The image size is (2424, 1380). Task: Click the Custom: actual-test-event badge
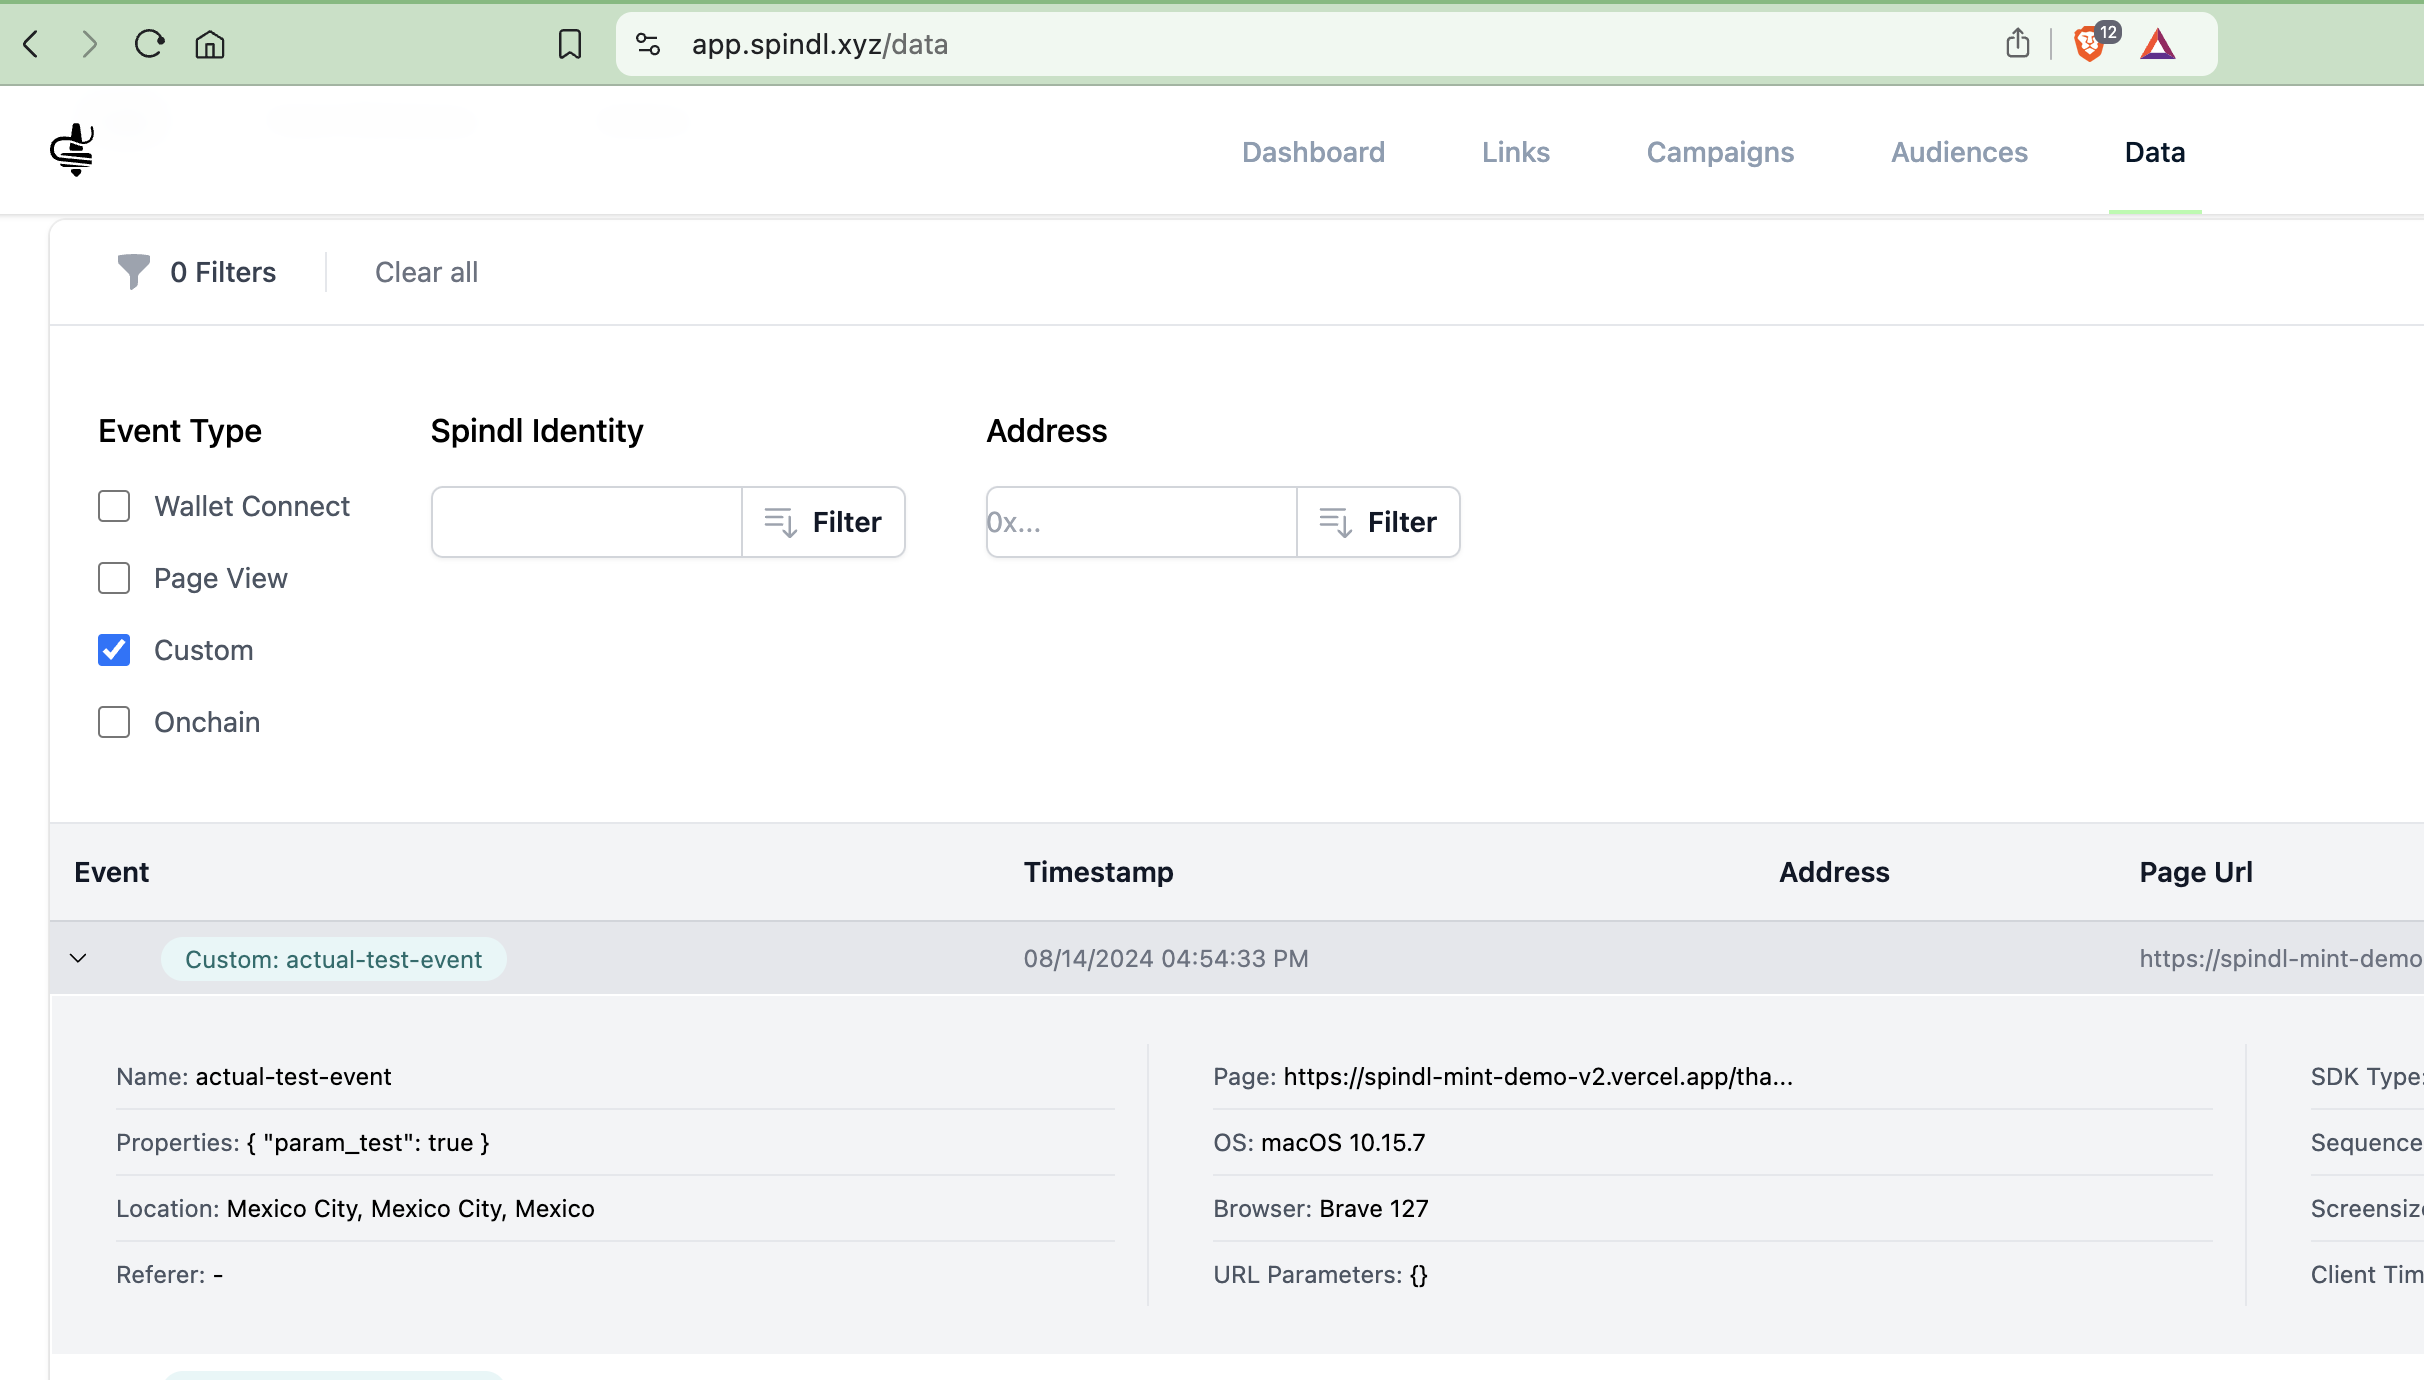[x=334, y=959]
